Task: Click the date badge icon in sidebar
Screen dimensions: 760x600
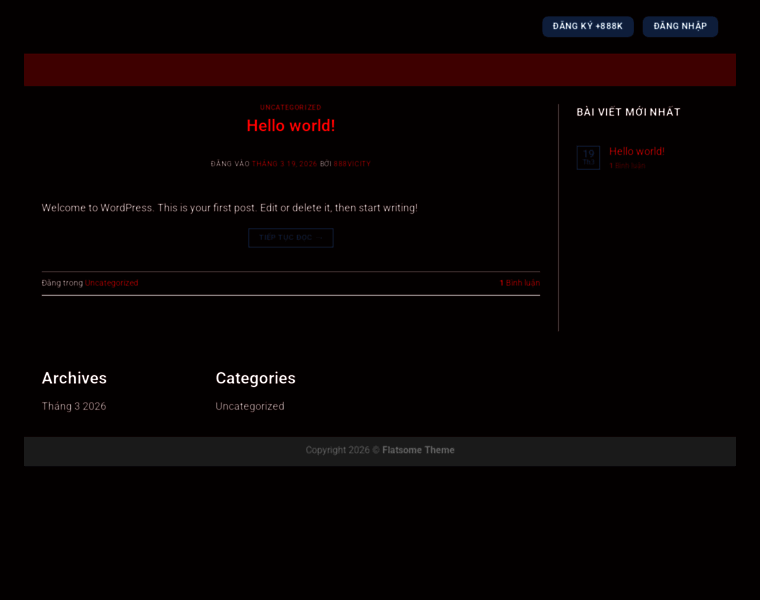Action: tap(588, 157)
